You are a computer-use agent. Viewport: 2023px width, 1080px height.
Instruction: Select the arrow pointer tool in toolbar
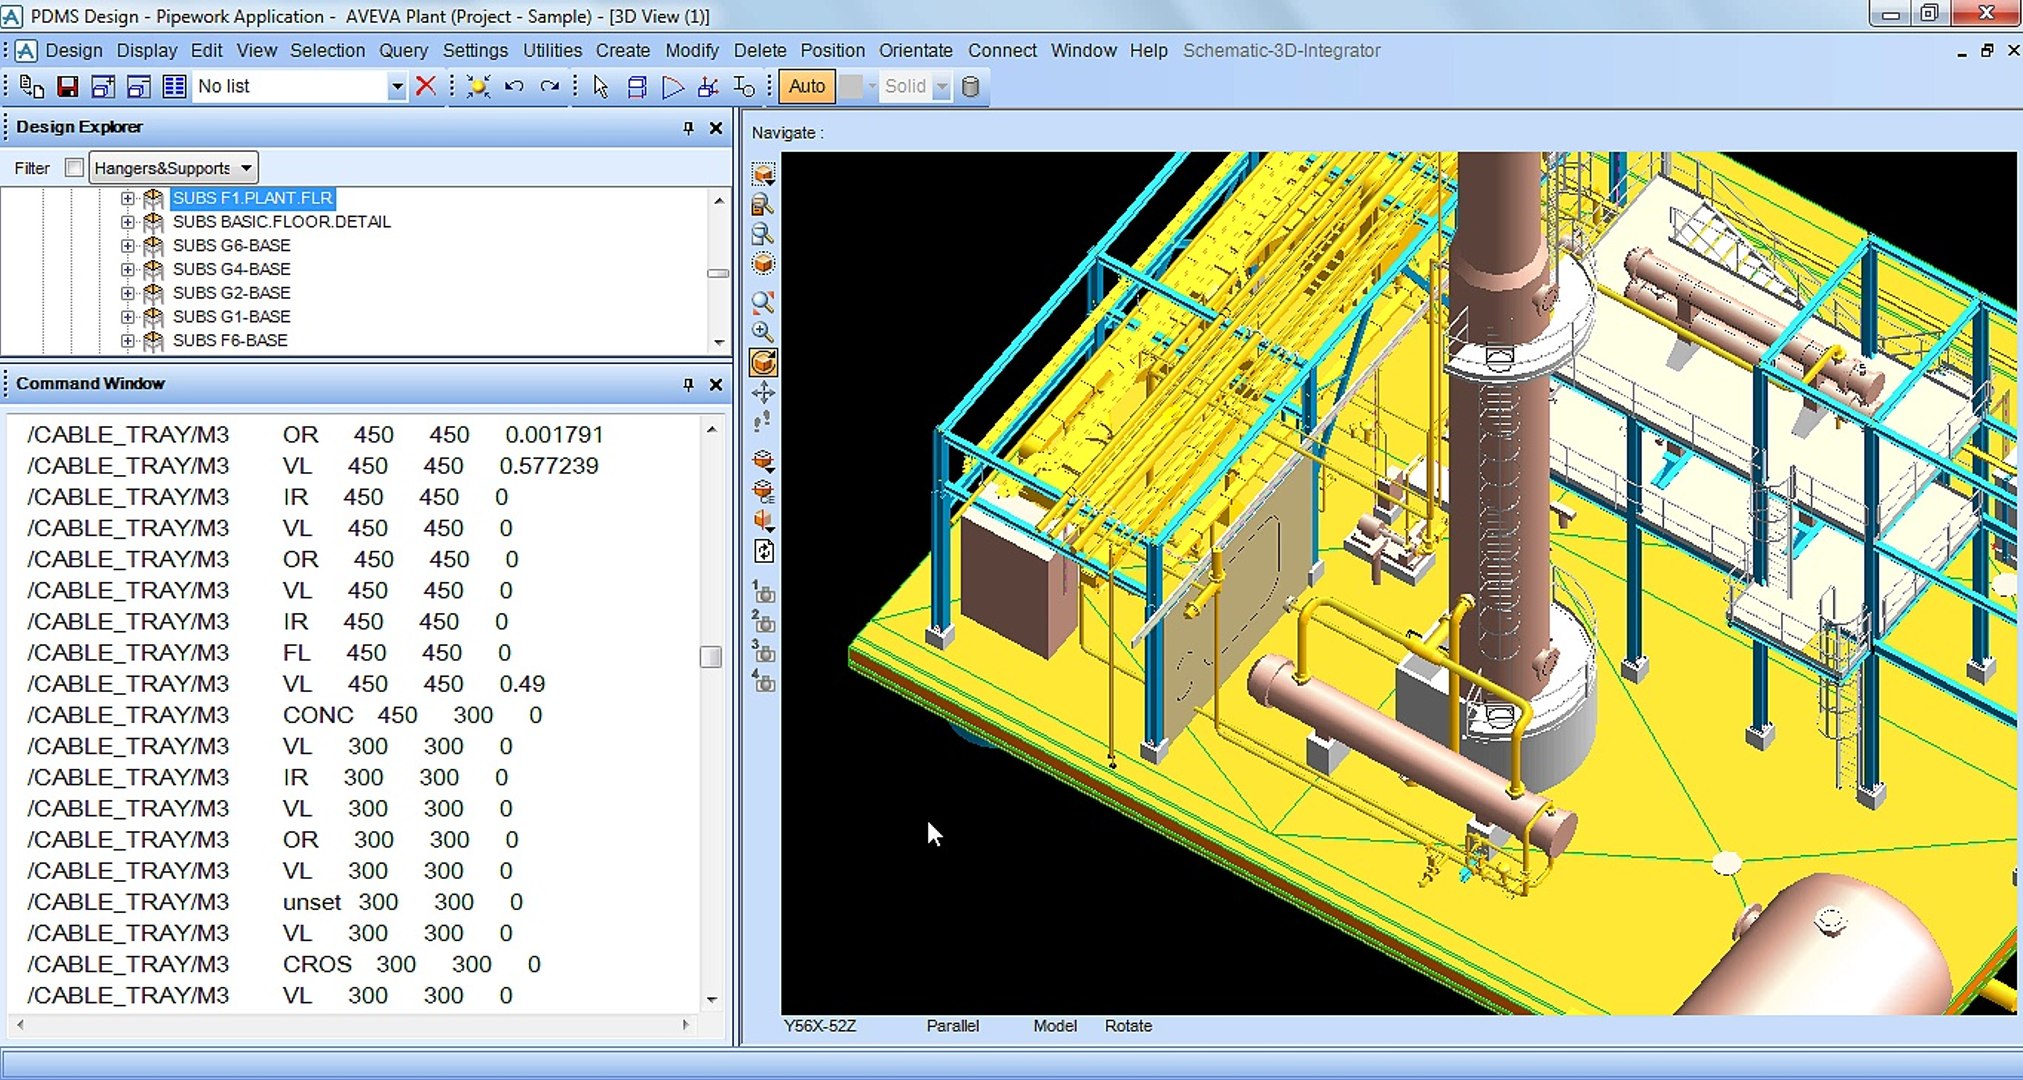click(x=600, y=87)
